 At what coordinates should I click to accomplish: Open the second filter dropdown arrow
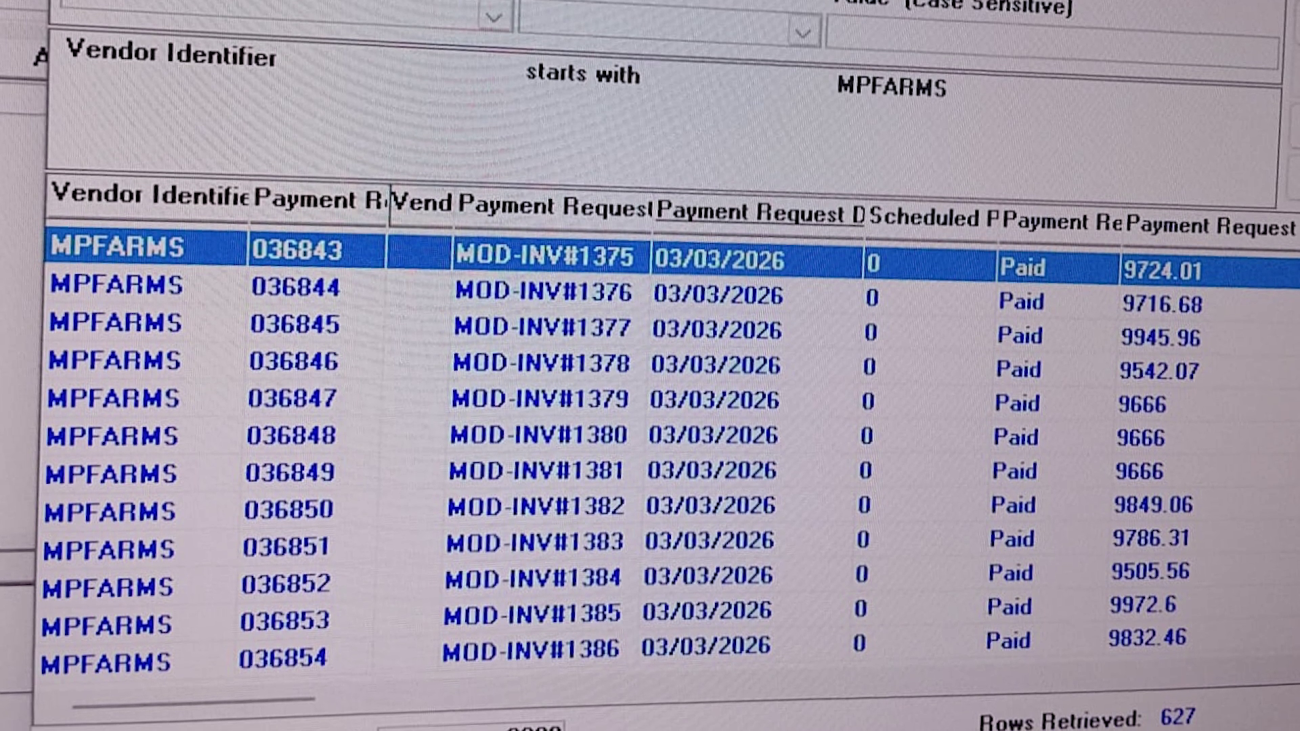[x=802, y=33]
